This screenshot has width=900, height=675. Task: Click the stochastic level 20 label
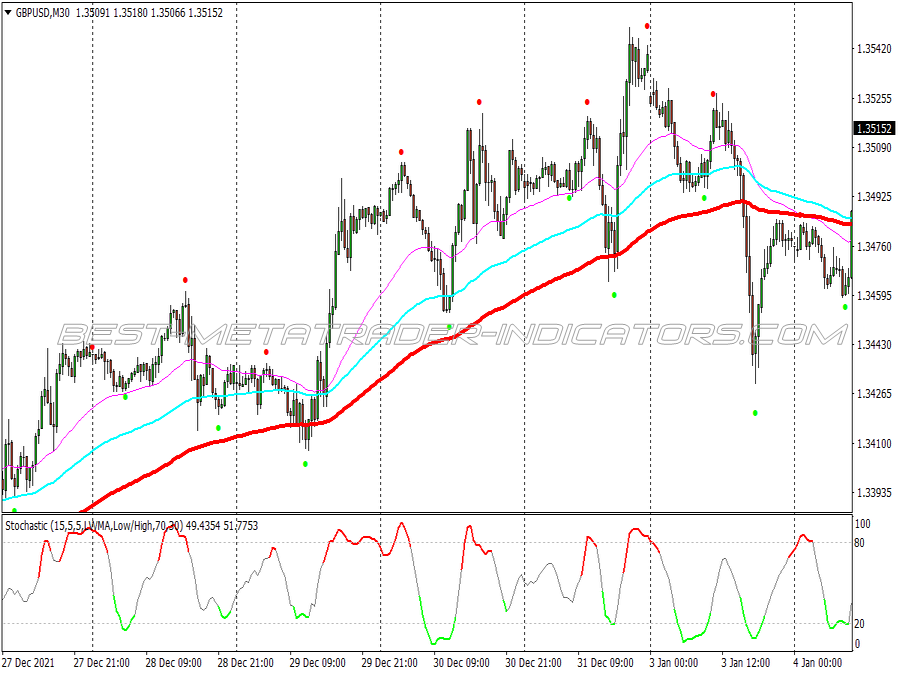859,623
